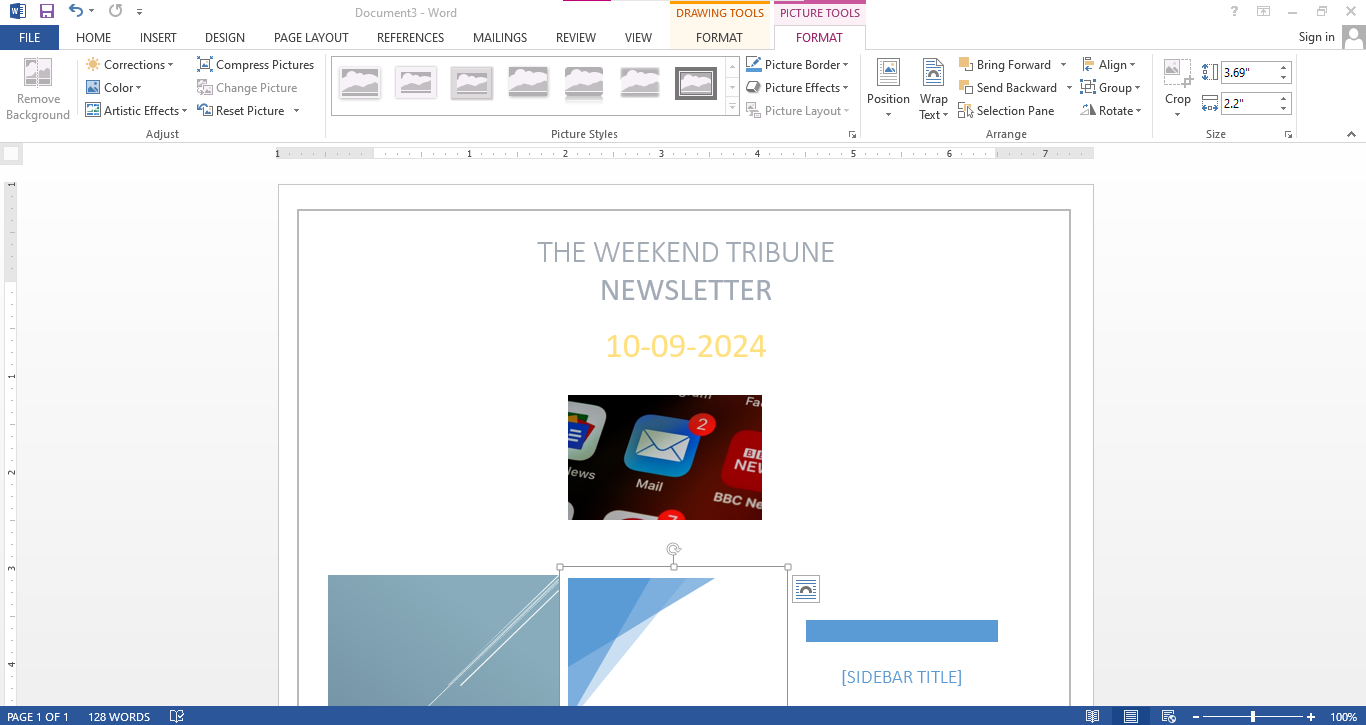Image resolution: width=1366 pixels, height=725 pixels.
Task: Expand the Rotate options
Action: [x=1111, y=110]
